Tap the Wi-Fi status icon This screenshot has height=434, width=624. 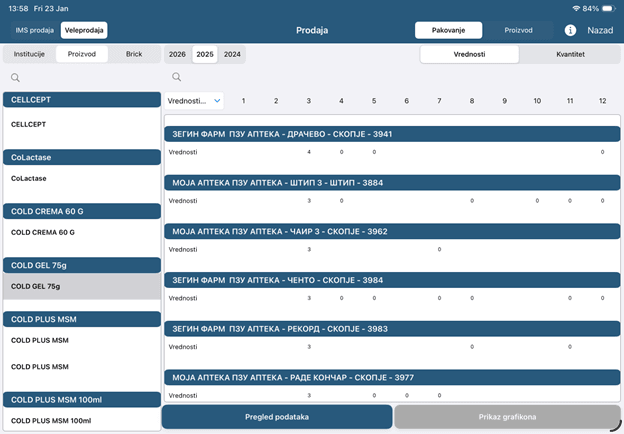(x=576, y=8)
